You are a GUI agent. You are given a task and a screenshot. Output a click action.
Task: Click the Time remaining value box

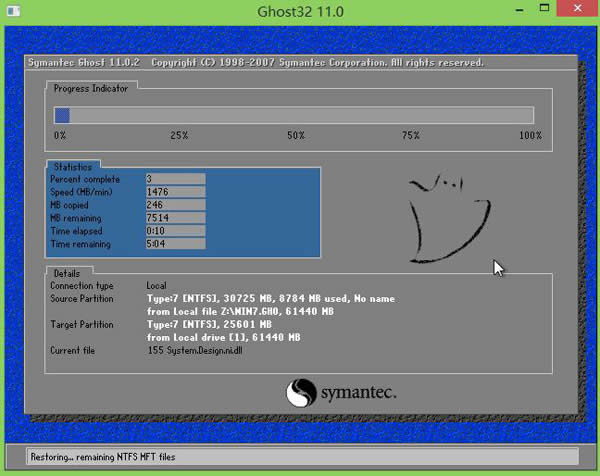[175, 243]
